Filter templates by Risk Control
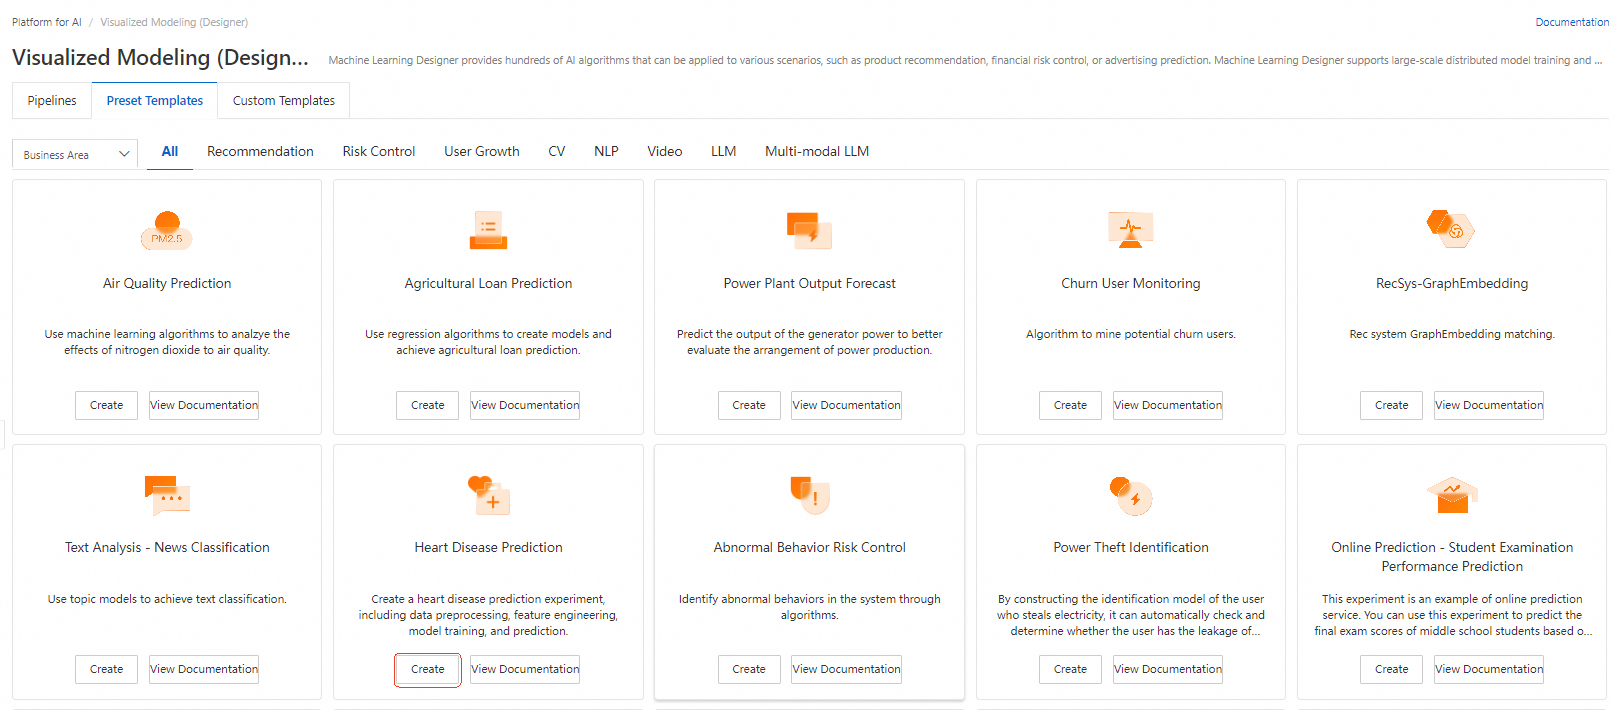 379,151
